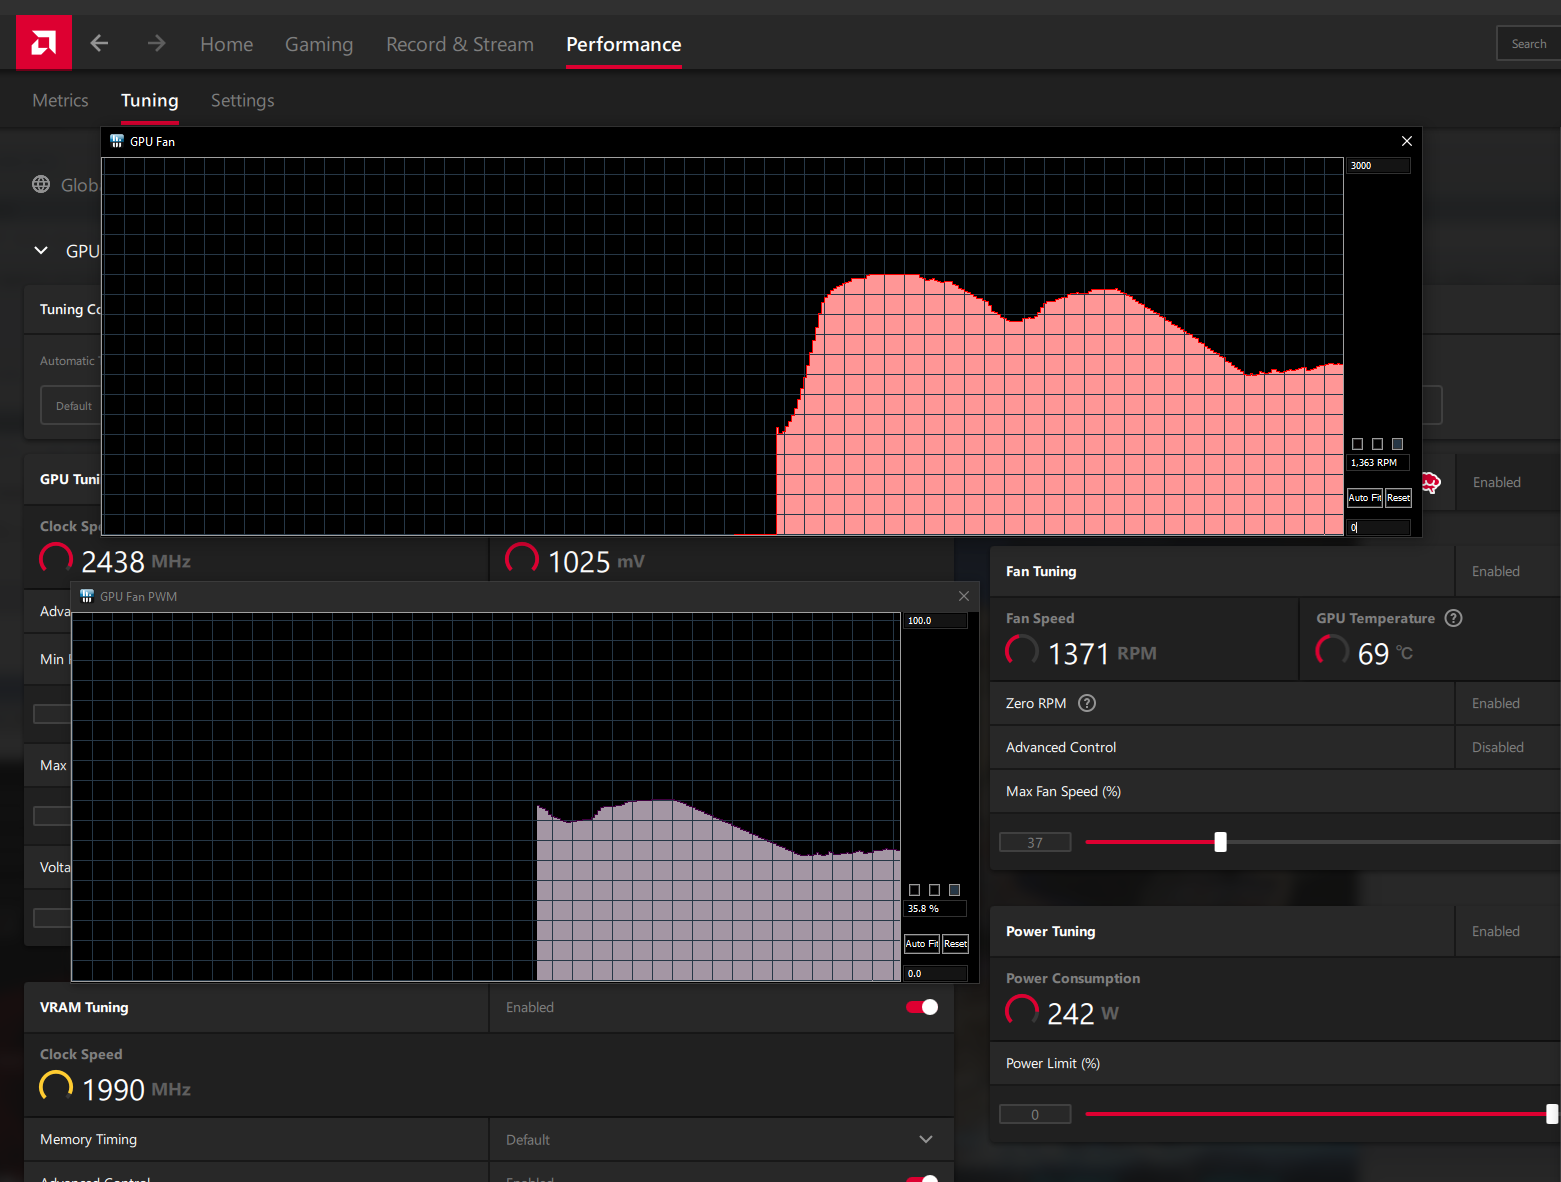1561x1182 pixels.
Task: Toggle blue-filled square checkbox in GPU Fan window
Action: point(1397,444)
